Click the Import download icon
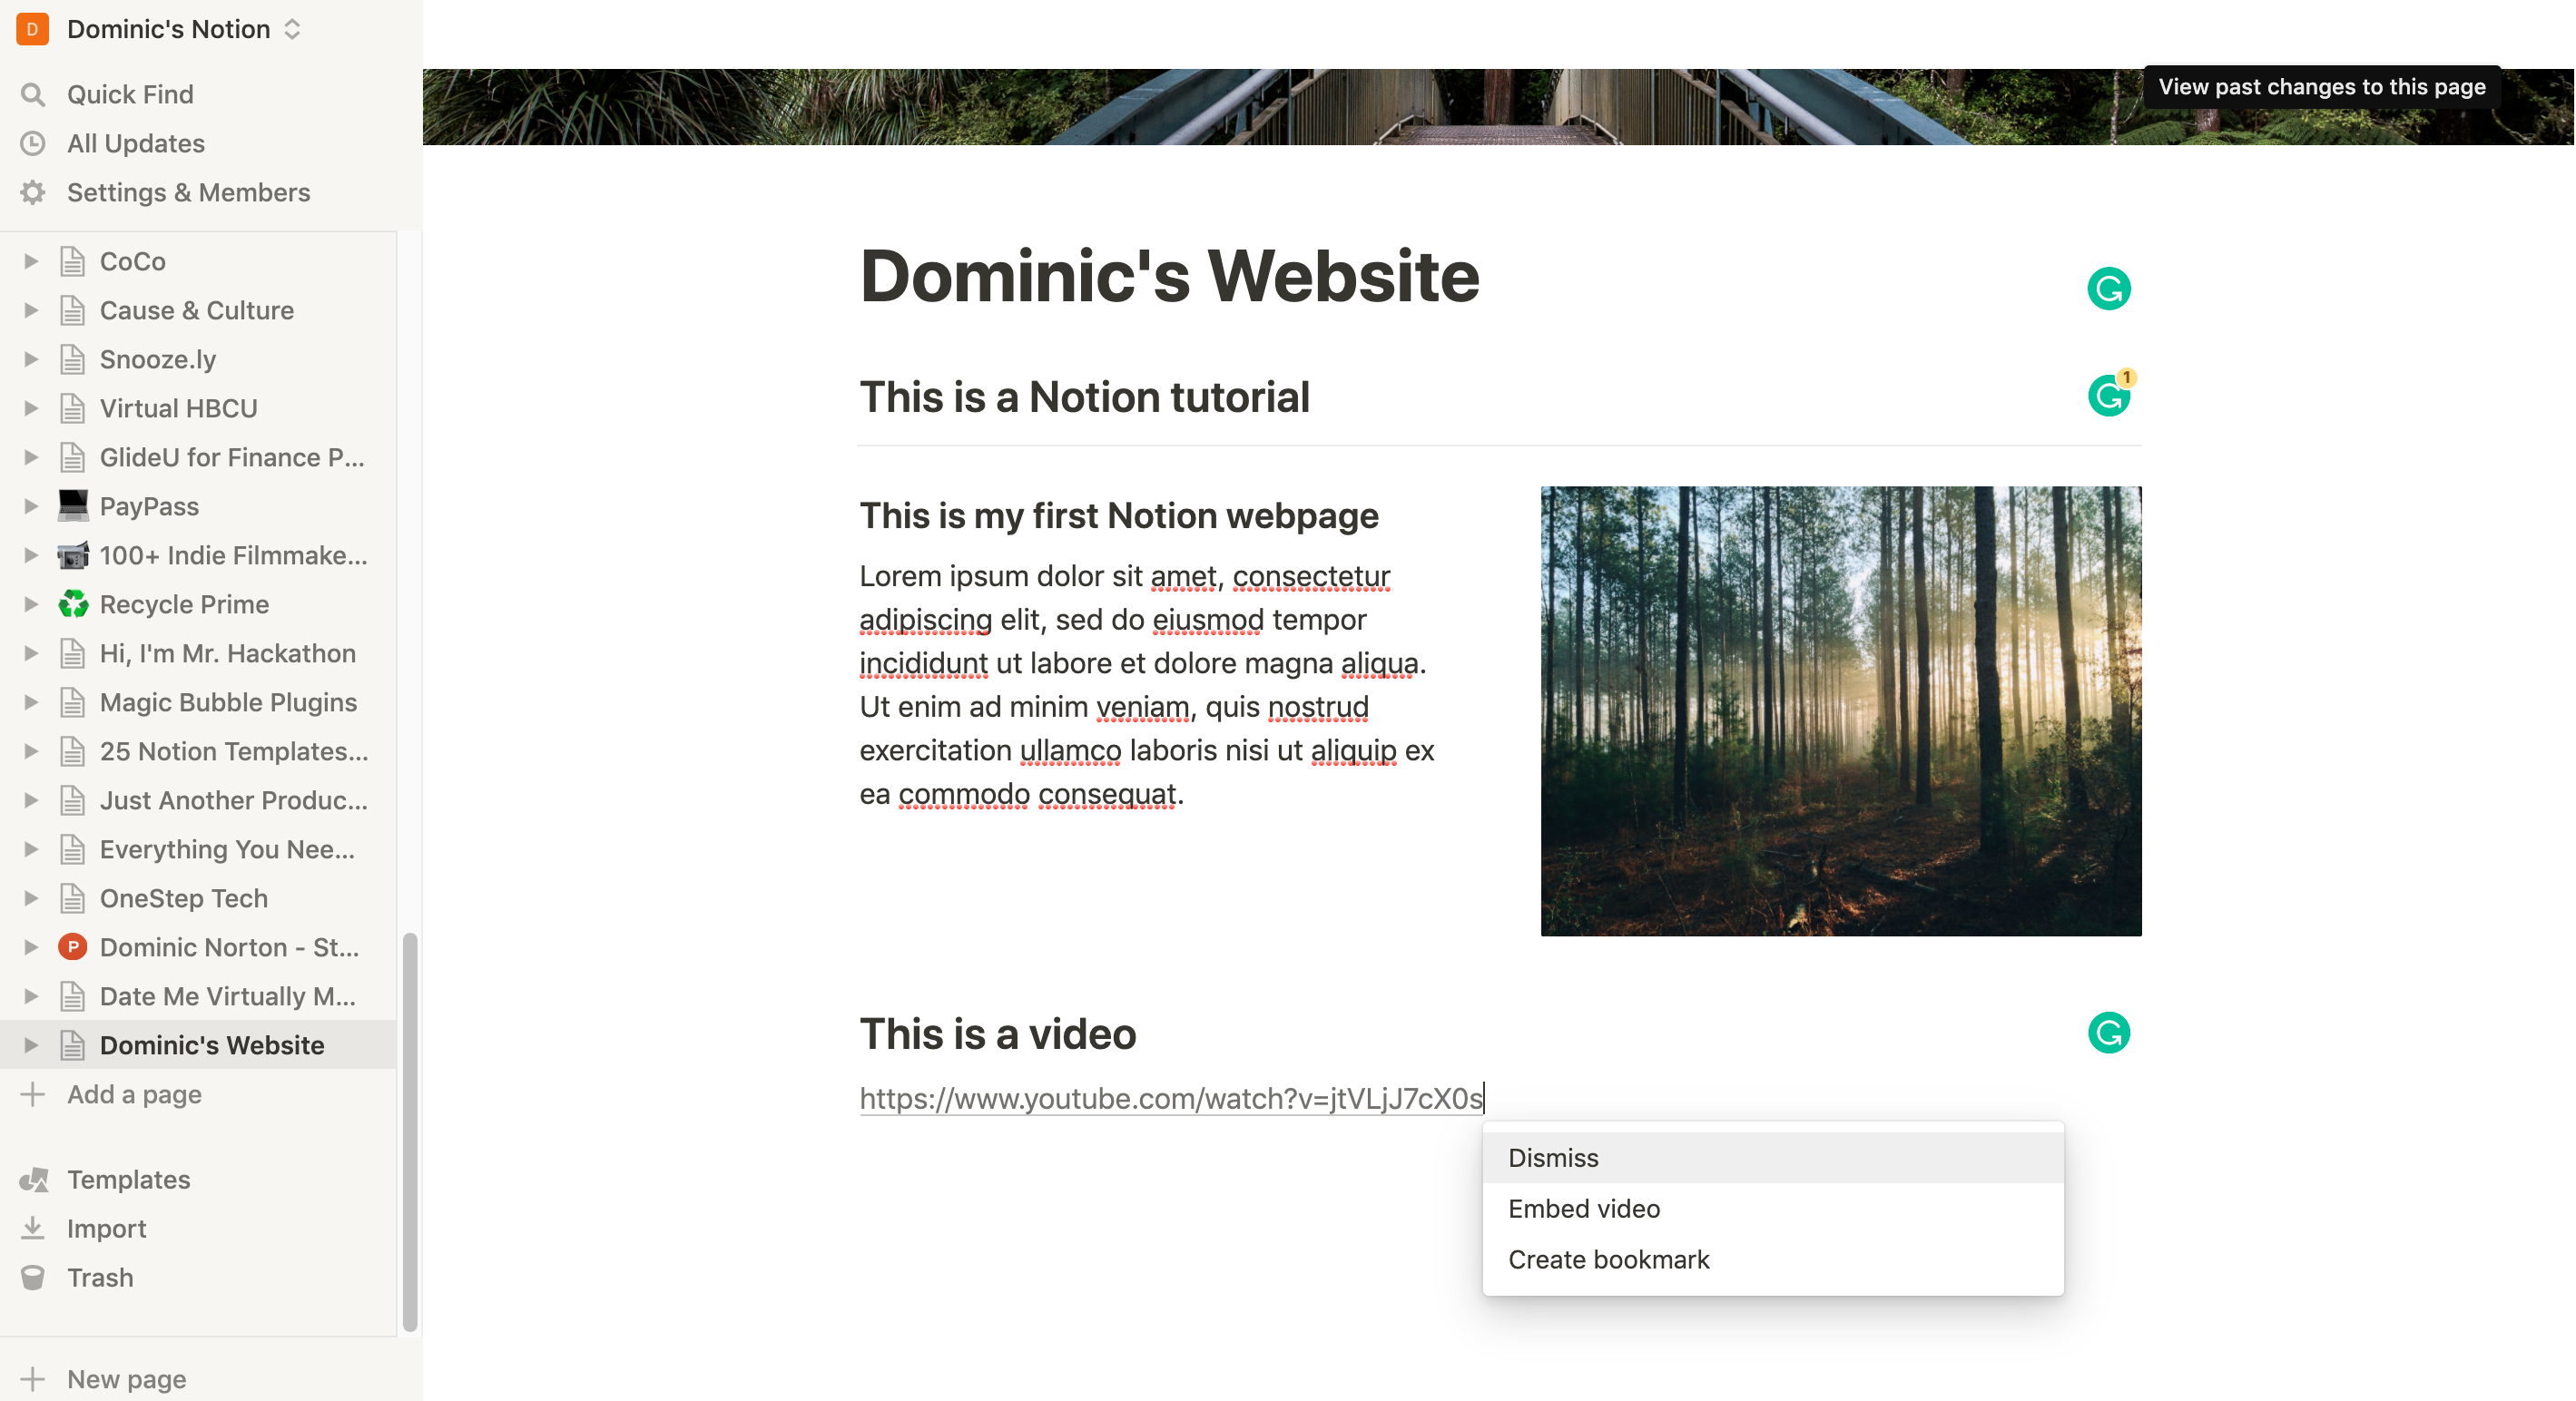The width and height of the screenshot is (2576, 1401). (33, 1229)
